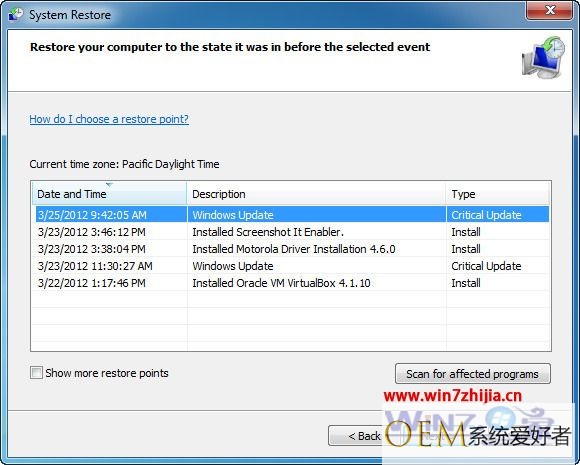Click the computer-with-clock restore icon
This screenshot has width=580, height=465.
543,57
